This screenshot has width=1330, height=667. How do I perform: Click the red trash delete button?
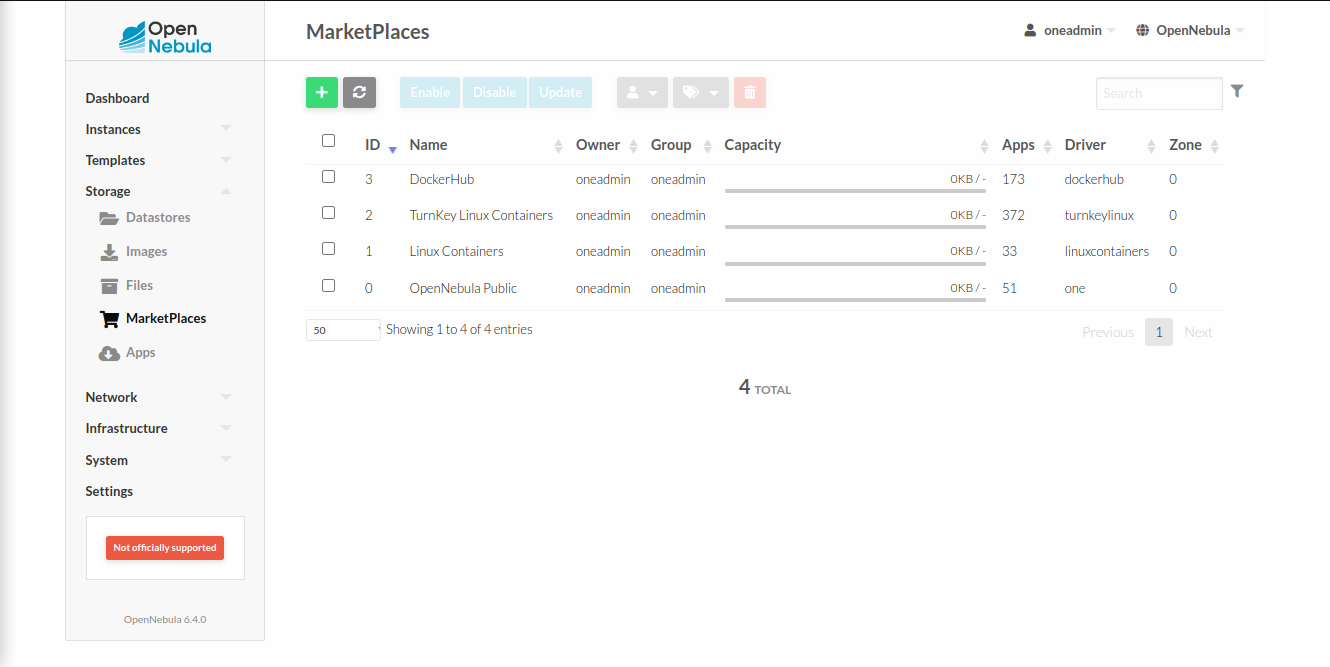[x=750, y=92]
